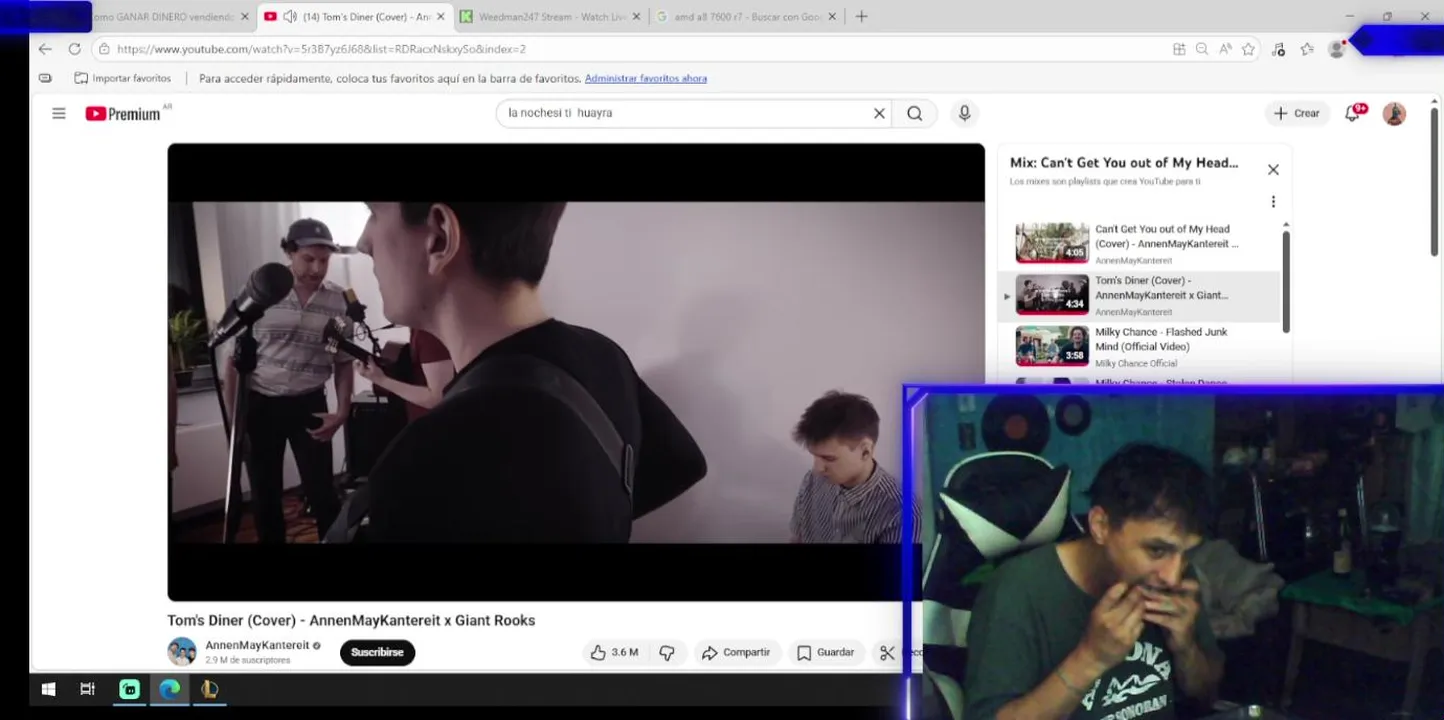Select Tom's Diner (Cover) playlist entry
1444x720 pixels.
(x=1139, y=296)
